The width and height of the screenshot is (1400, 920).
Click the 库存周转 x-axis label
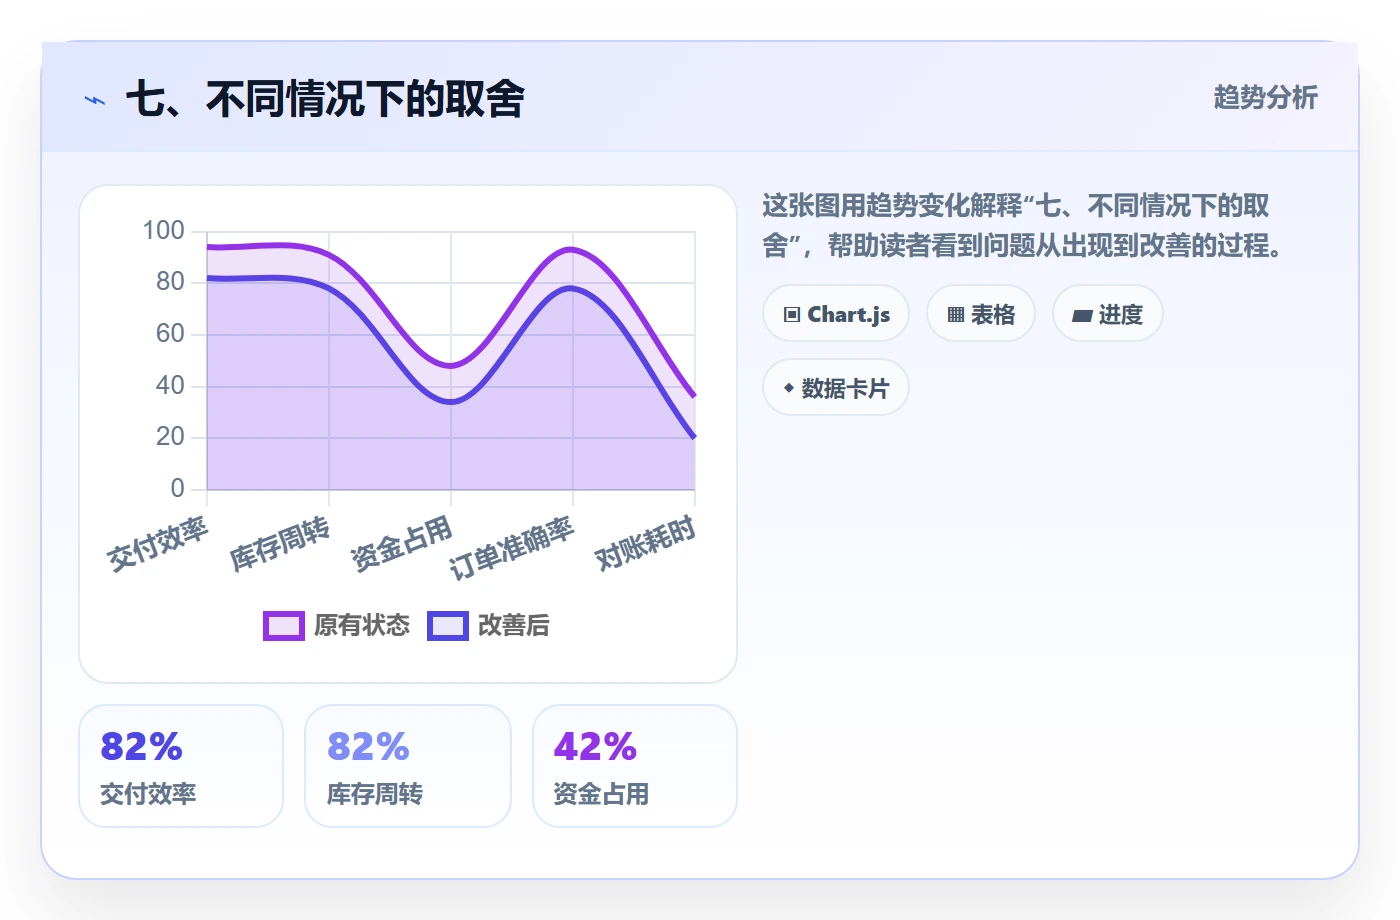point(280,544)
